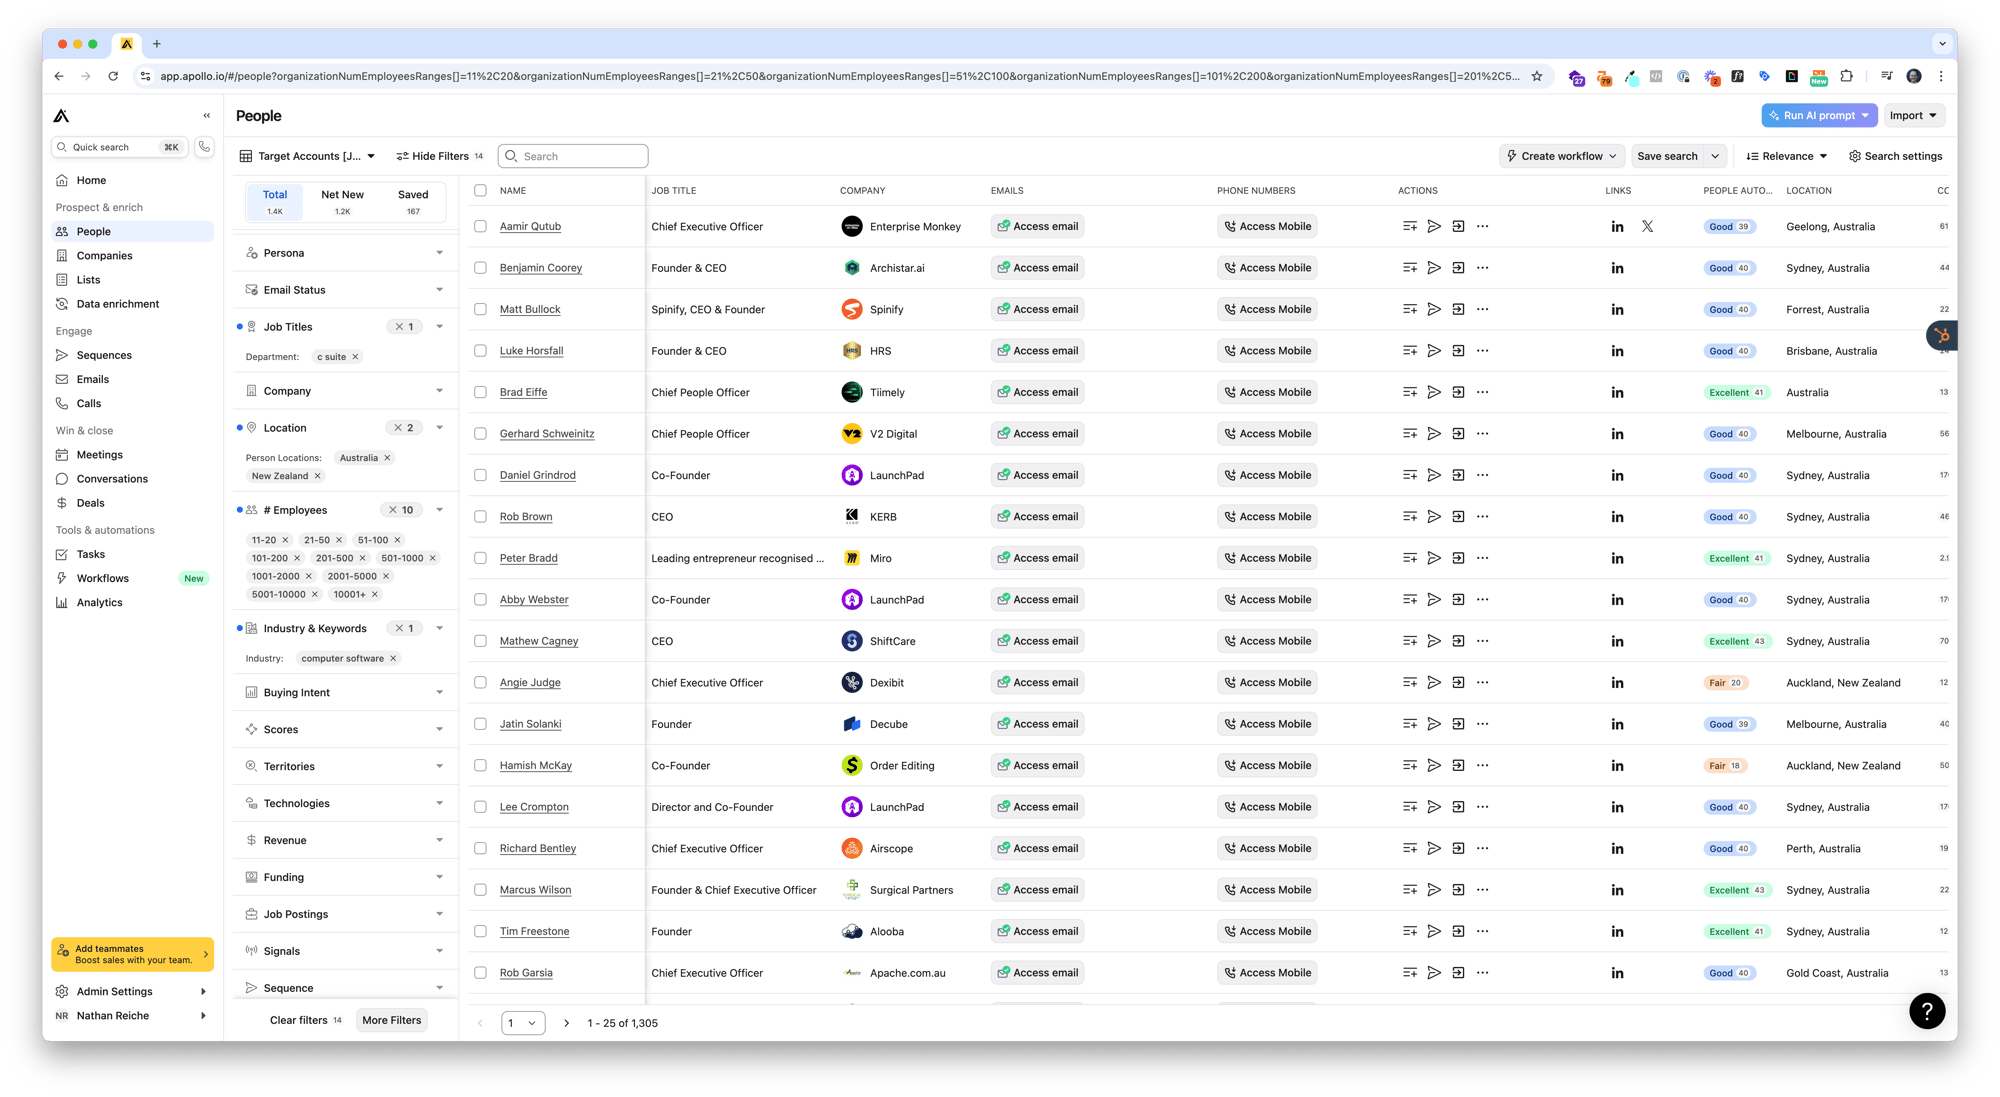Open LinkedIn link for Gerhard Schweinitz
This screenshot has width=2000, height=1097.
point(1617,434)
